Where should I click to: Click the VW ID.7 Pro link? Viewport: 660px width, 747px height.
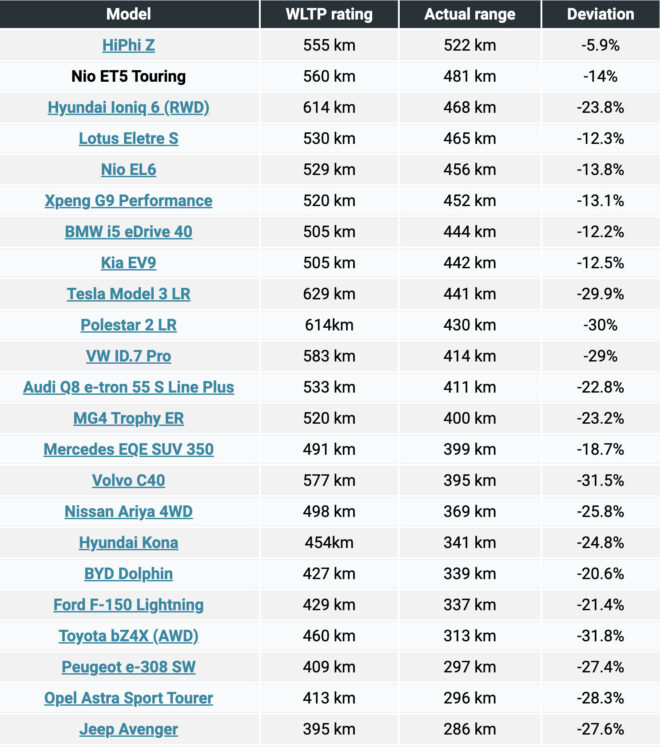tap(128, 356)
